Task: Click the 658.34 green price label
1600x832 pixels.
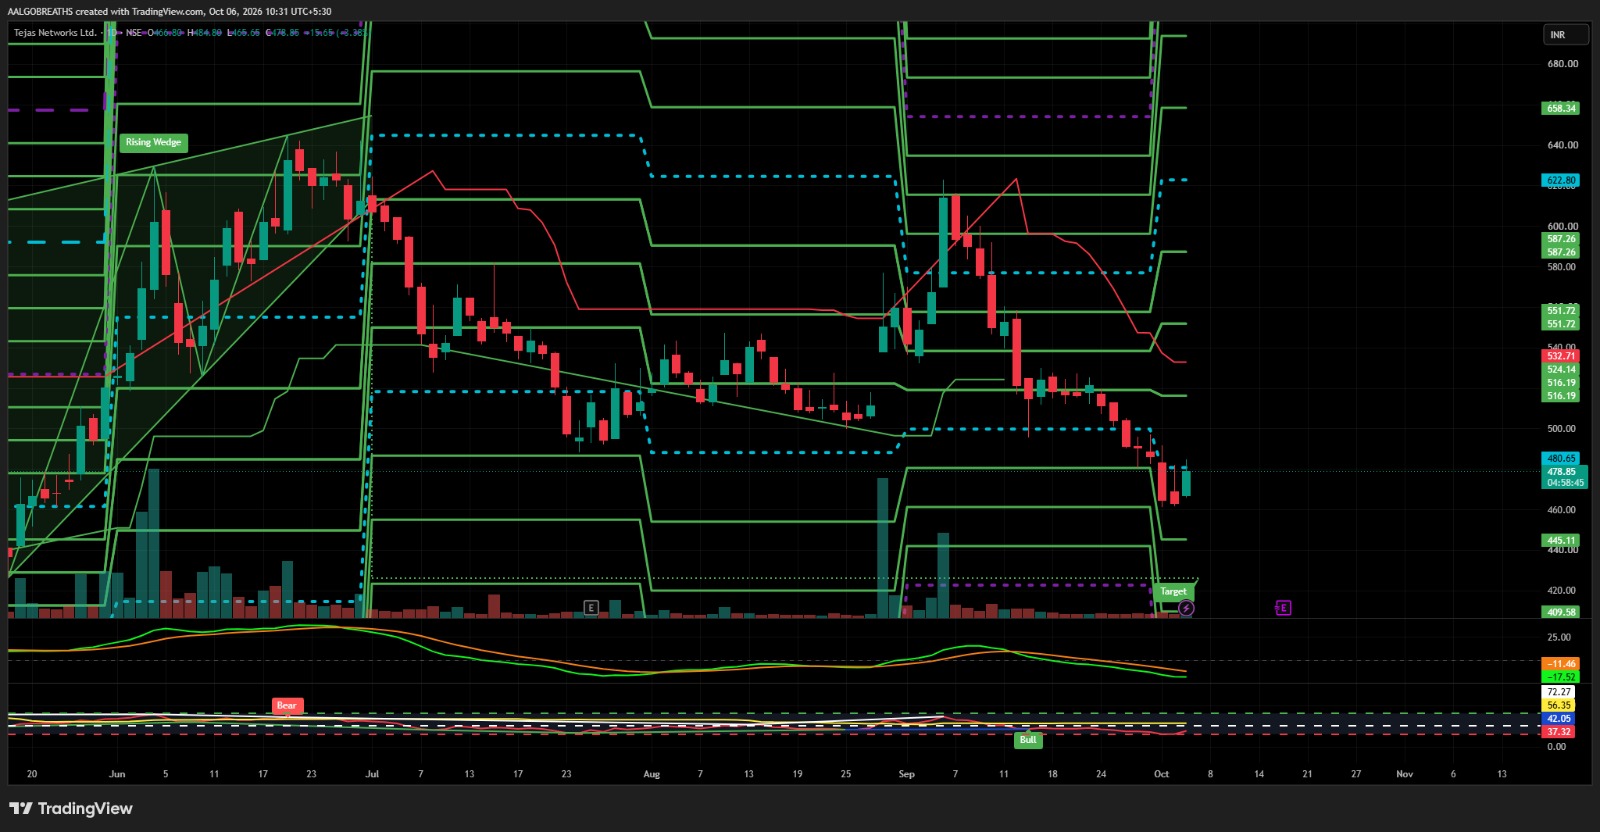Action: tap(1561, 108)
